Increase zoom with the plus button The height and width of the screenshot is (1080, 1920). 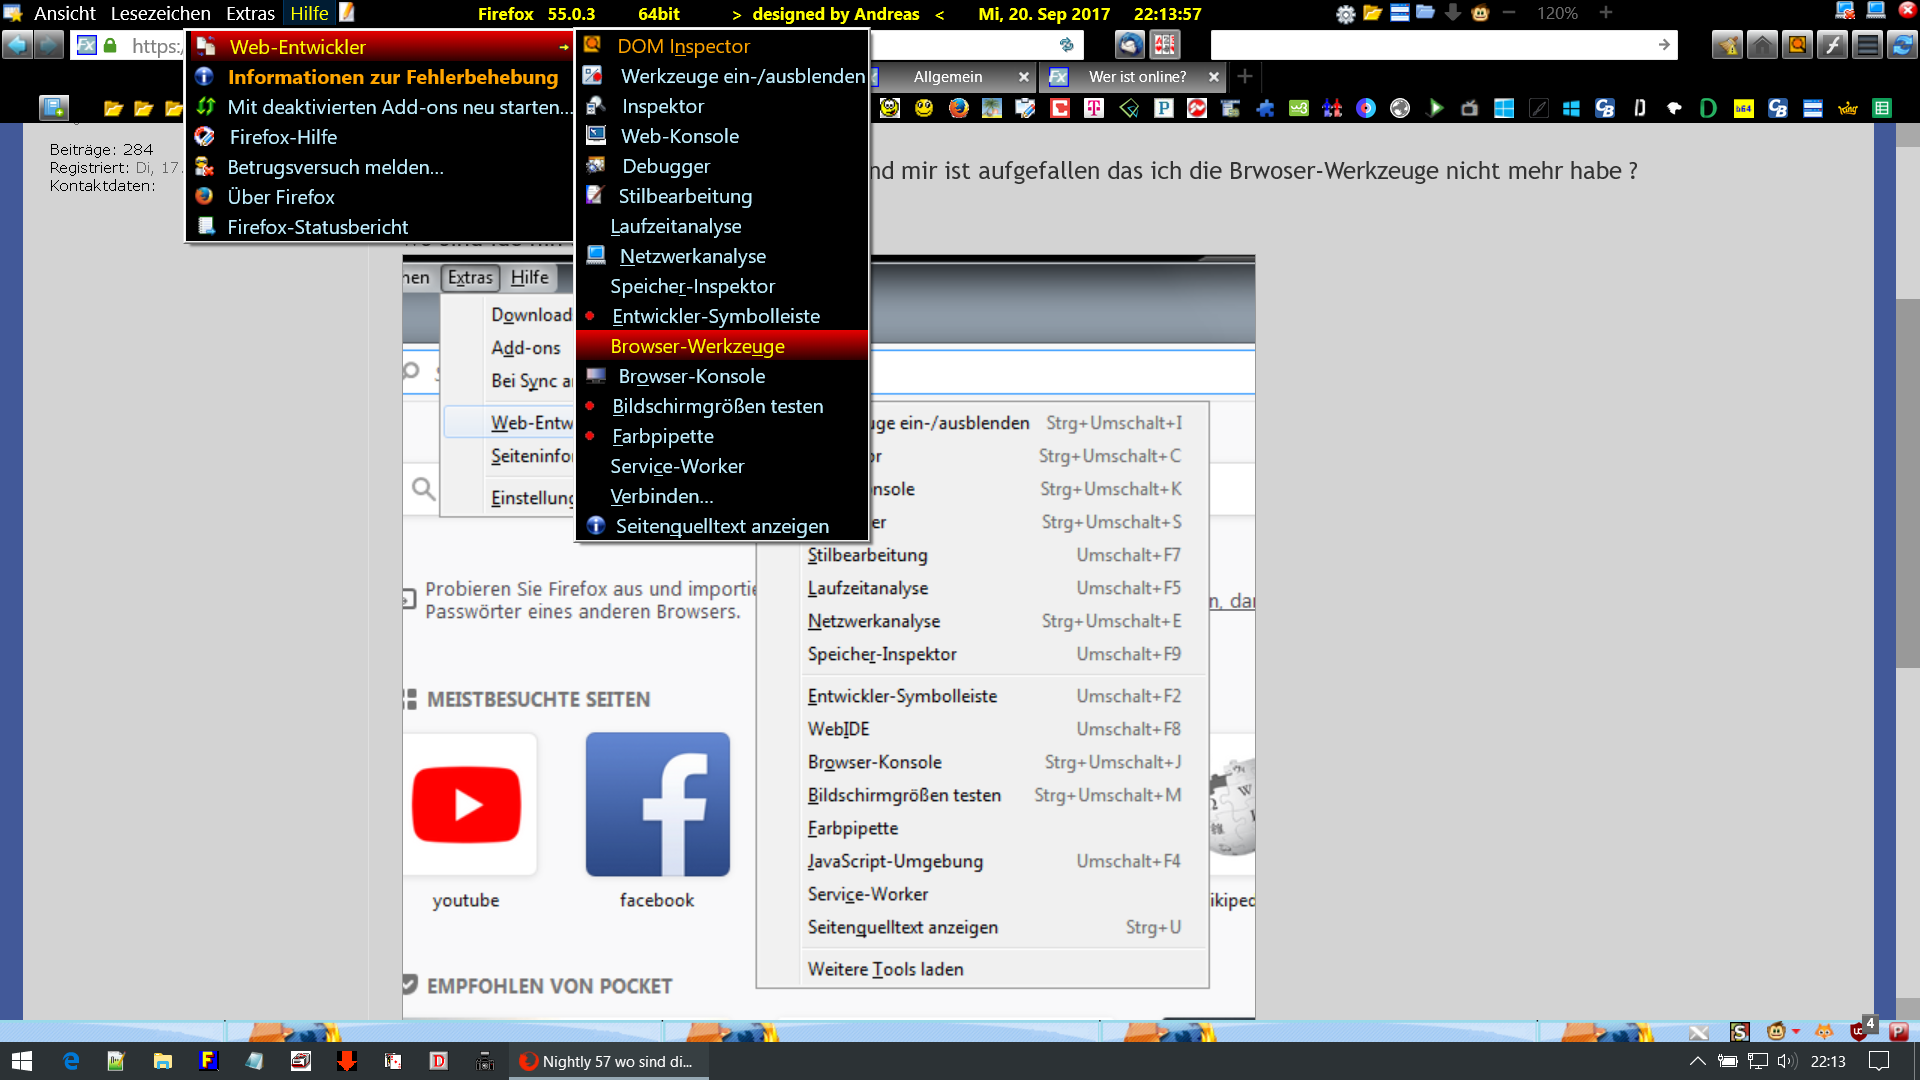coord(1606,13)
